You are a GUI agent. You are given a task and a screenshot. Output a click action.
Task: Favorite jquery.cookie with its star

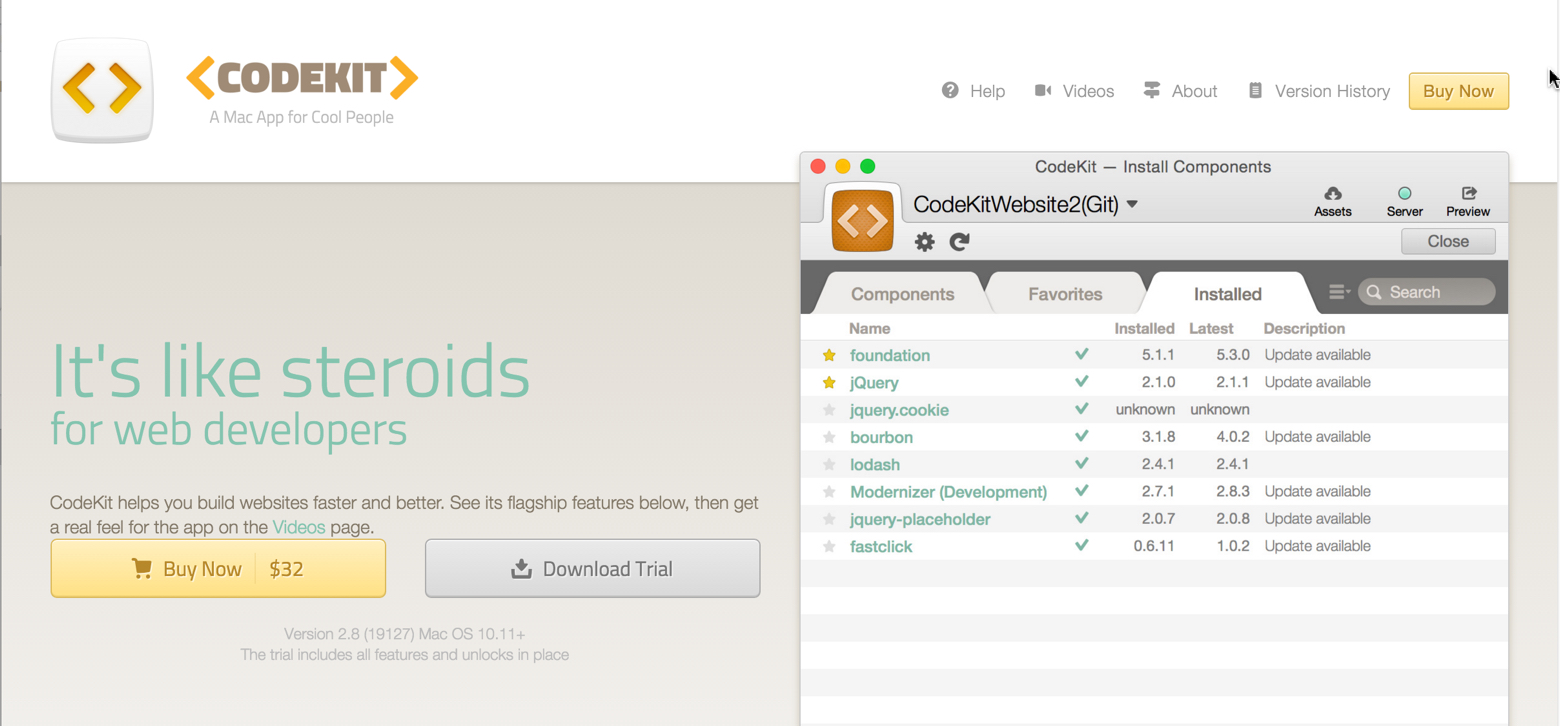[x=829, y=410]
